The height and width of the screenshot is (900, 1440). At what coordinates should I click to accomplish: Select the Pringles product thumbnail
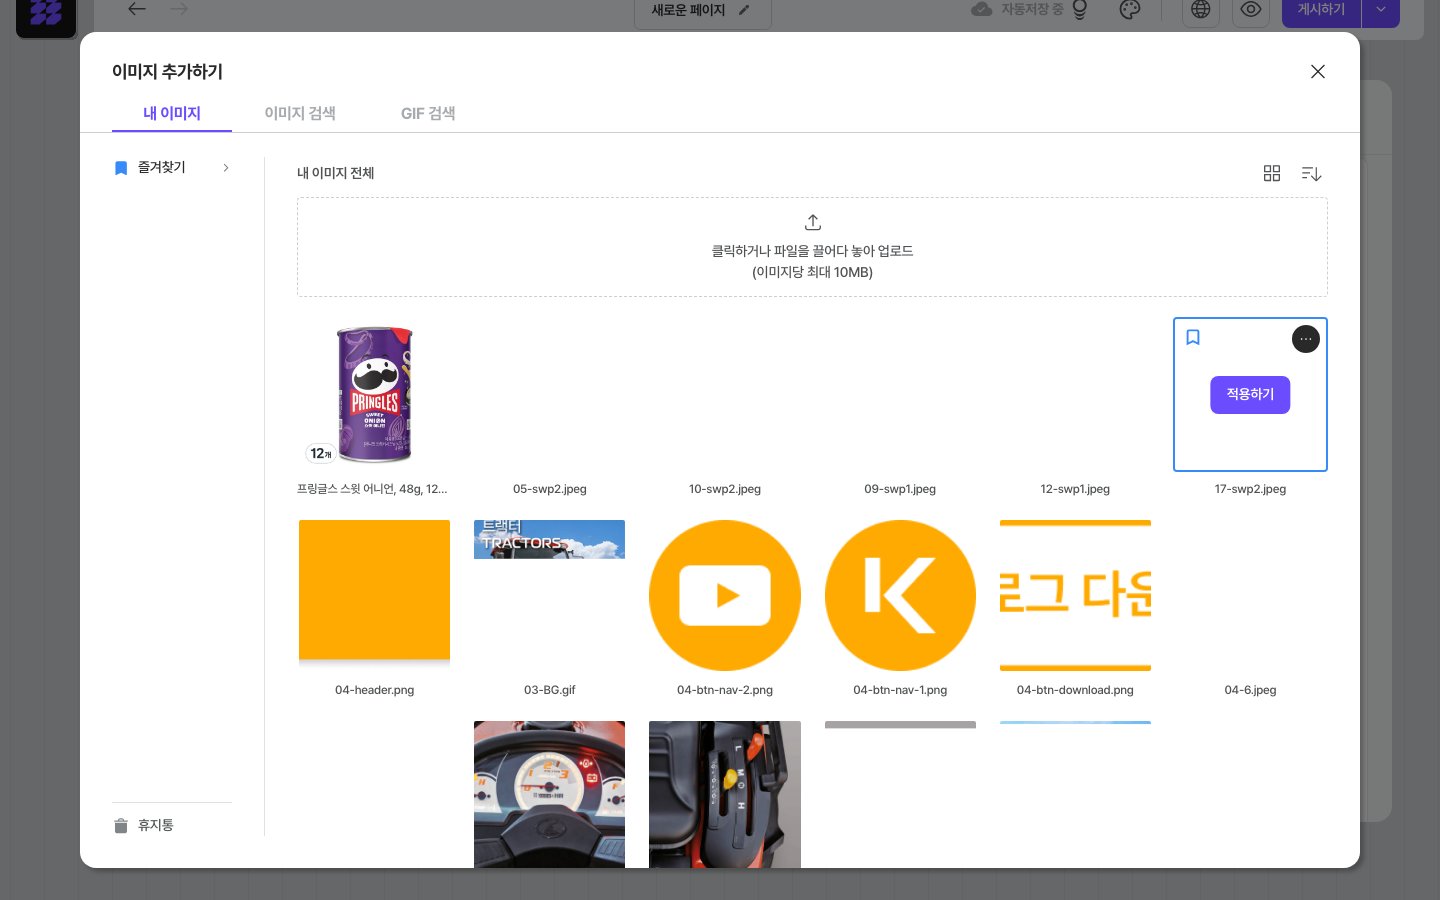point(374,394)
